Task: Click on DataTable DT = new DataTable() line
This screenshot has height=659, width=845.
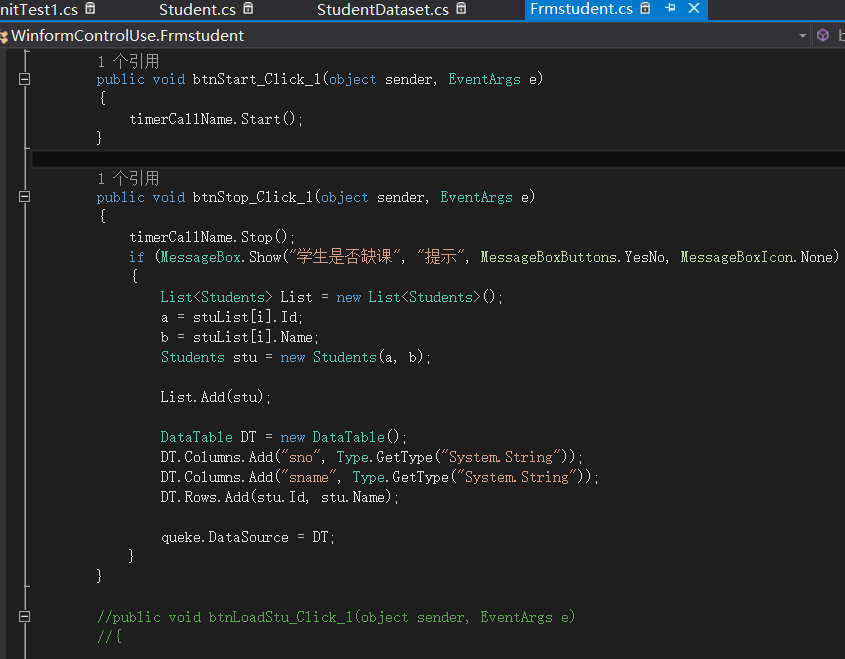Action: tap(283, 437)
